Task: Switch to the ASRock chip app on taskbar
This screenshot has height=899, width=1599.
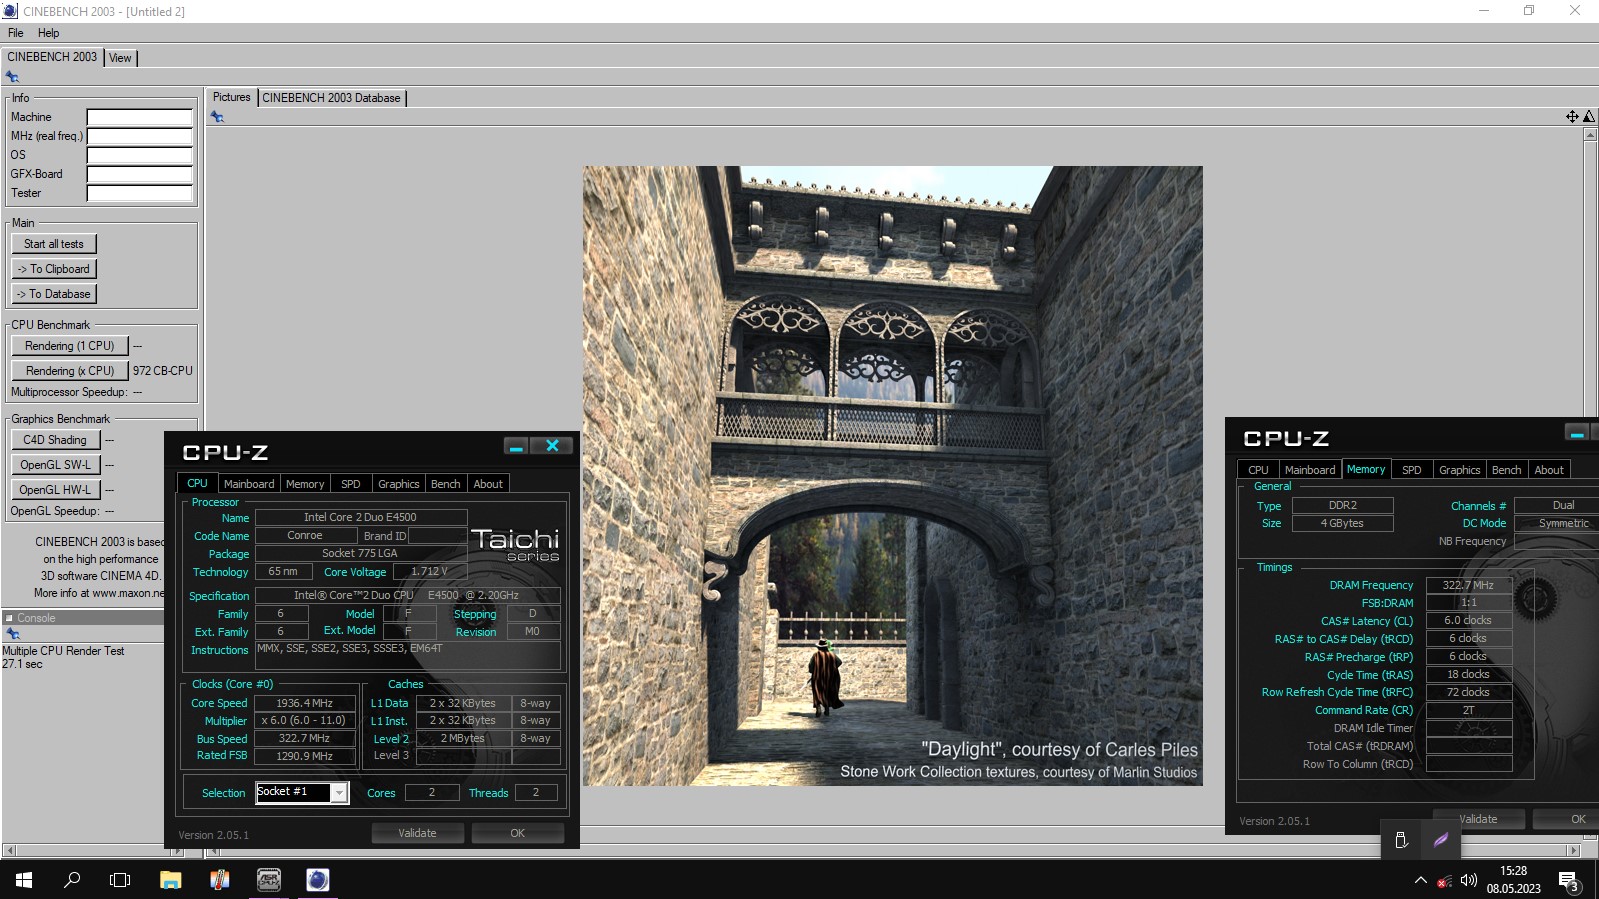Action: 269,880
